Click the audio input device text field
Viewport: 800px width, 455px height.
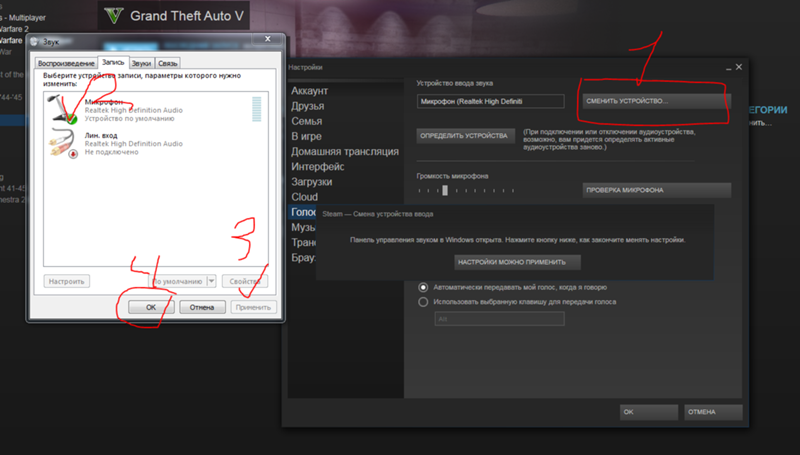tap(490, 101)
